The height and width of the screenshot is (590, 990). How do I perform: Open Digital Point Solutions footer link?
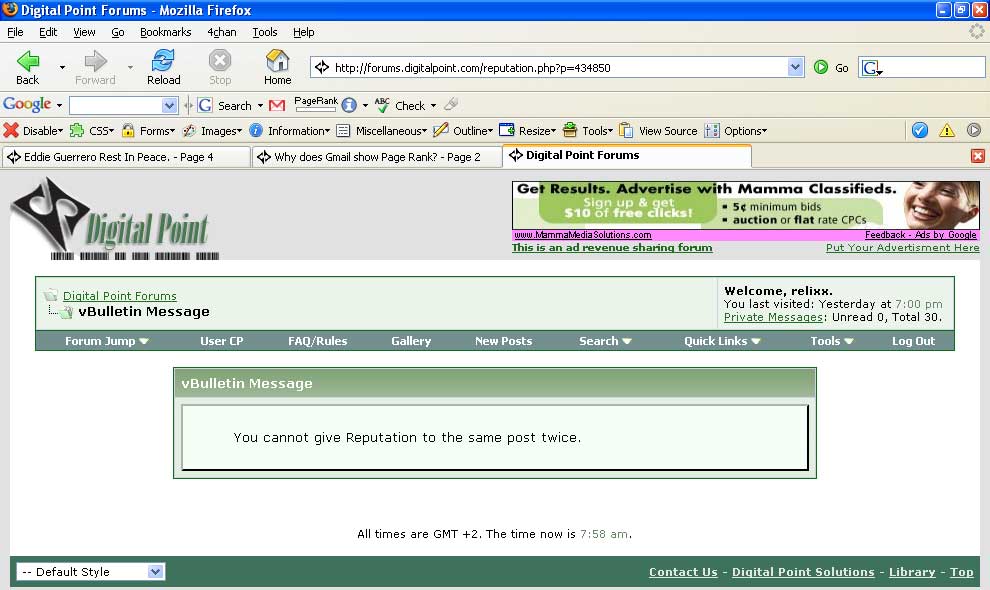tap(803, 572)
